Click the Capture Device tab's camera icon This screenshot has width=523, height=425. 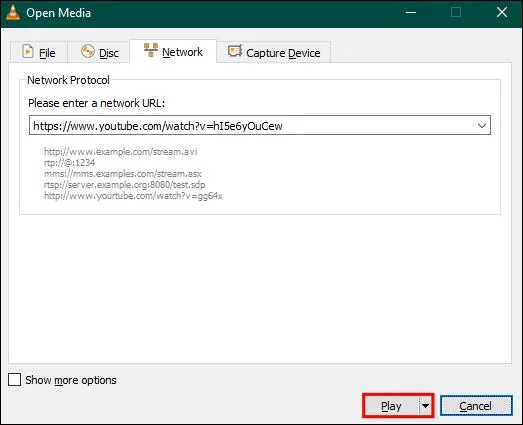coord(235,51)
